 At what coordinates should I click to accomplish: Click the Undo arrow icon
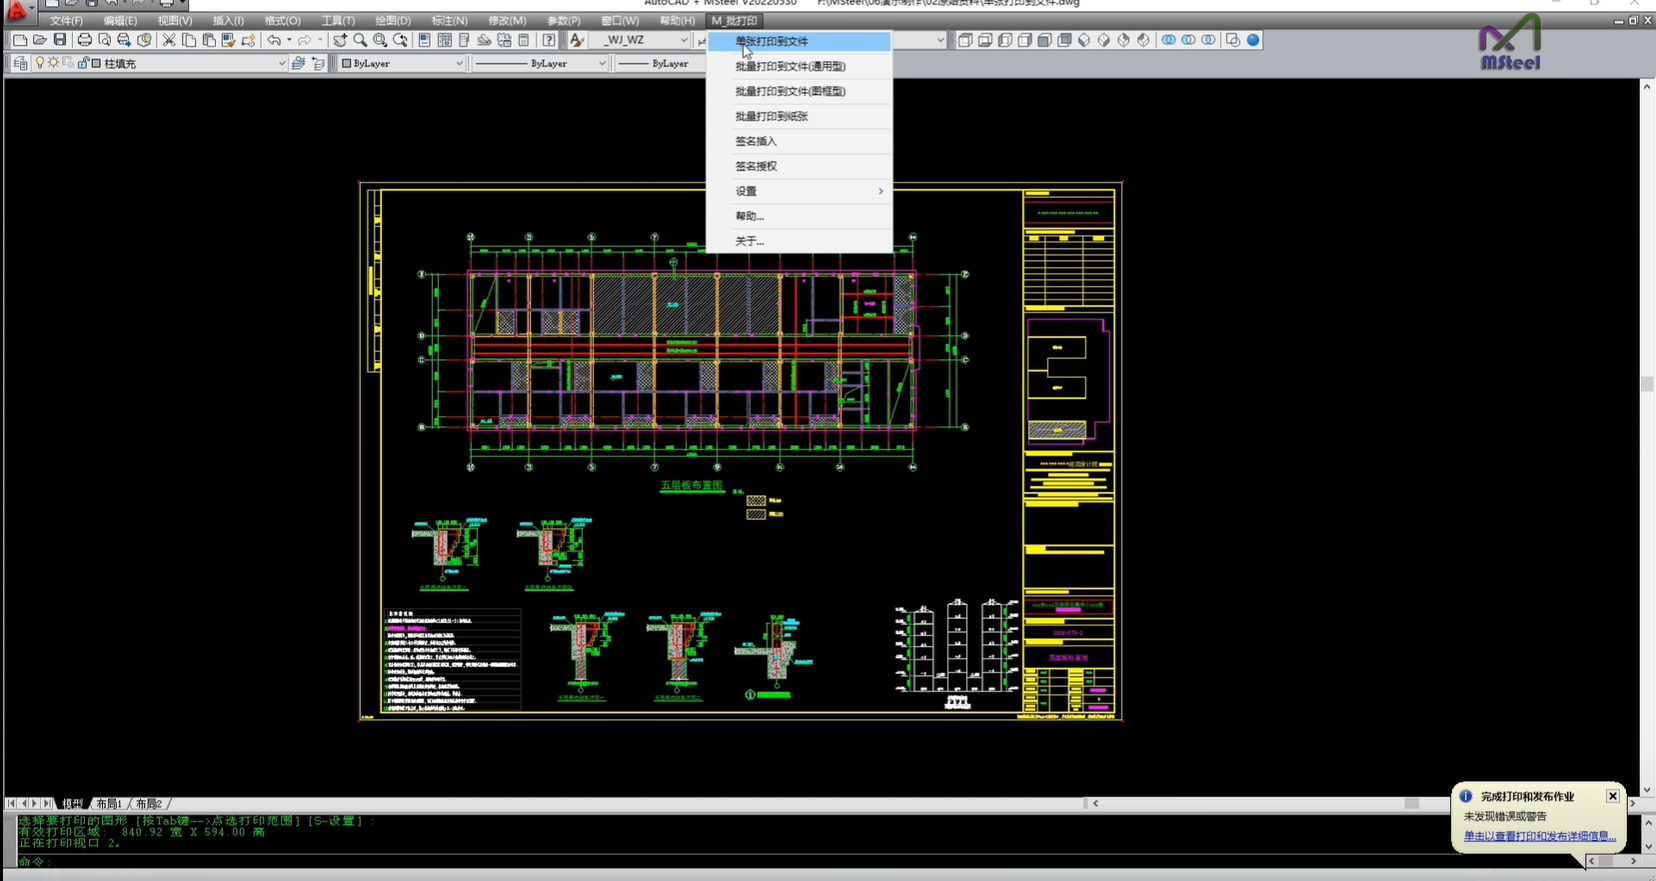coord(273,40)
